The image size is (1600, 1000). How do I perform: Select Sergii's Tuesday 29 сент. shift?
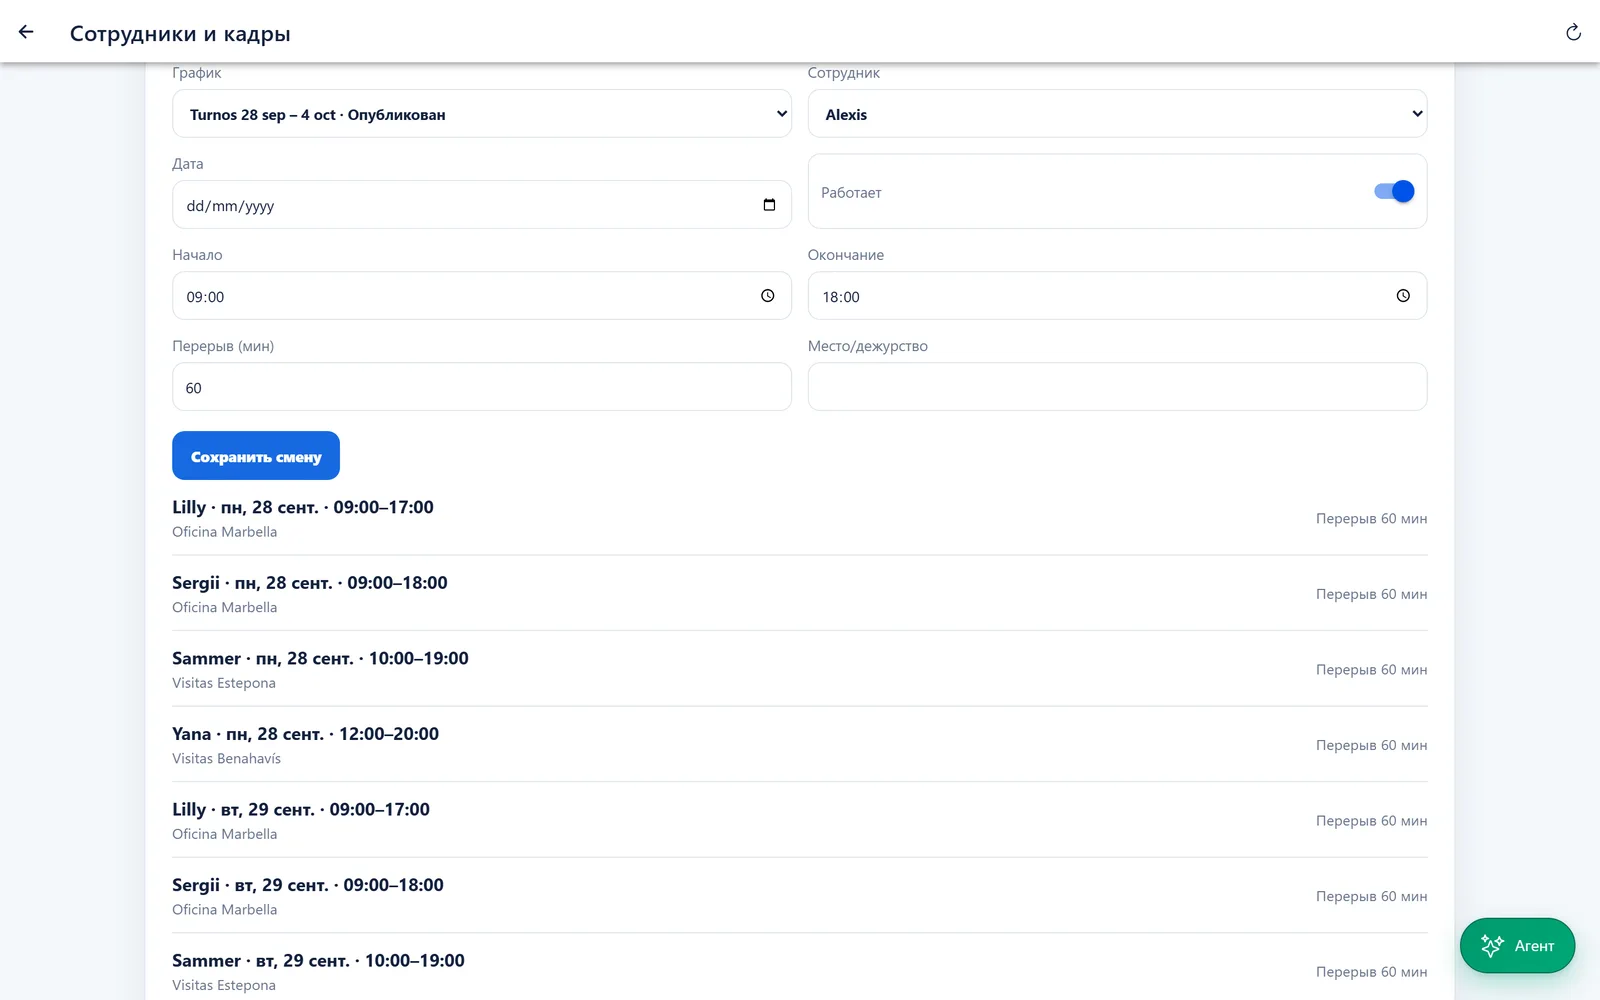(x=800, y=896)
